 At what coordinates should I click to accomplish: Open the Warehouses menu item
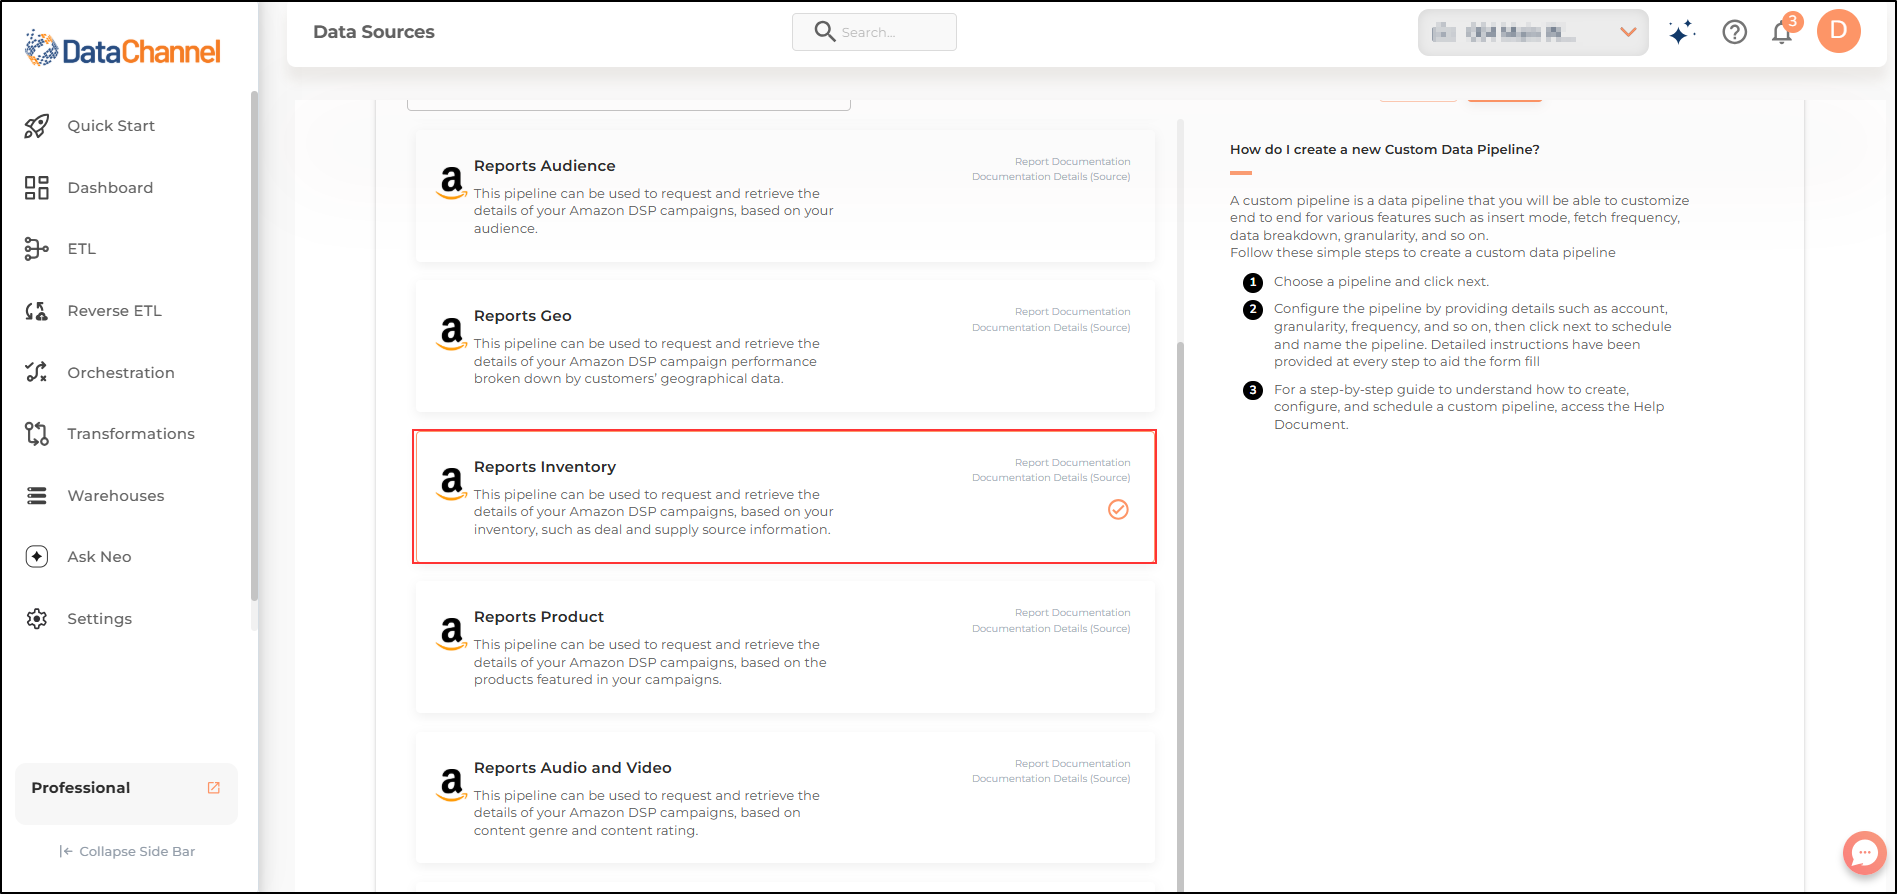[x=116, y=496]
